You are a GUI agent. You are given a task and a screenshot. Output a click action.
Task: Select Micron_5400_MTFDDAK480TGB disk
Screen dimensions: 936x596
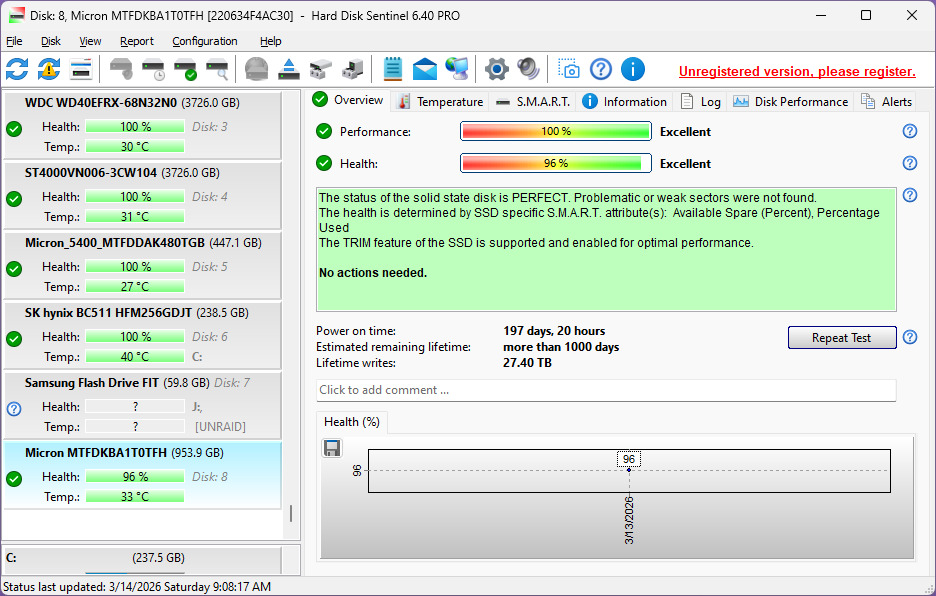(x=142, y=265)
